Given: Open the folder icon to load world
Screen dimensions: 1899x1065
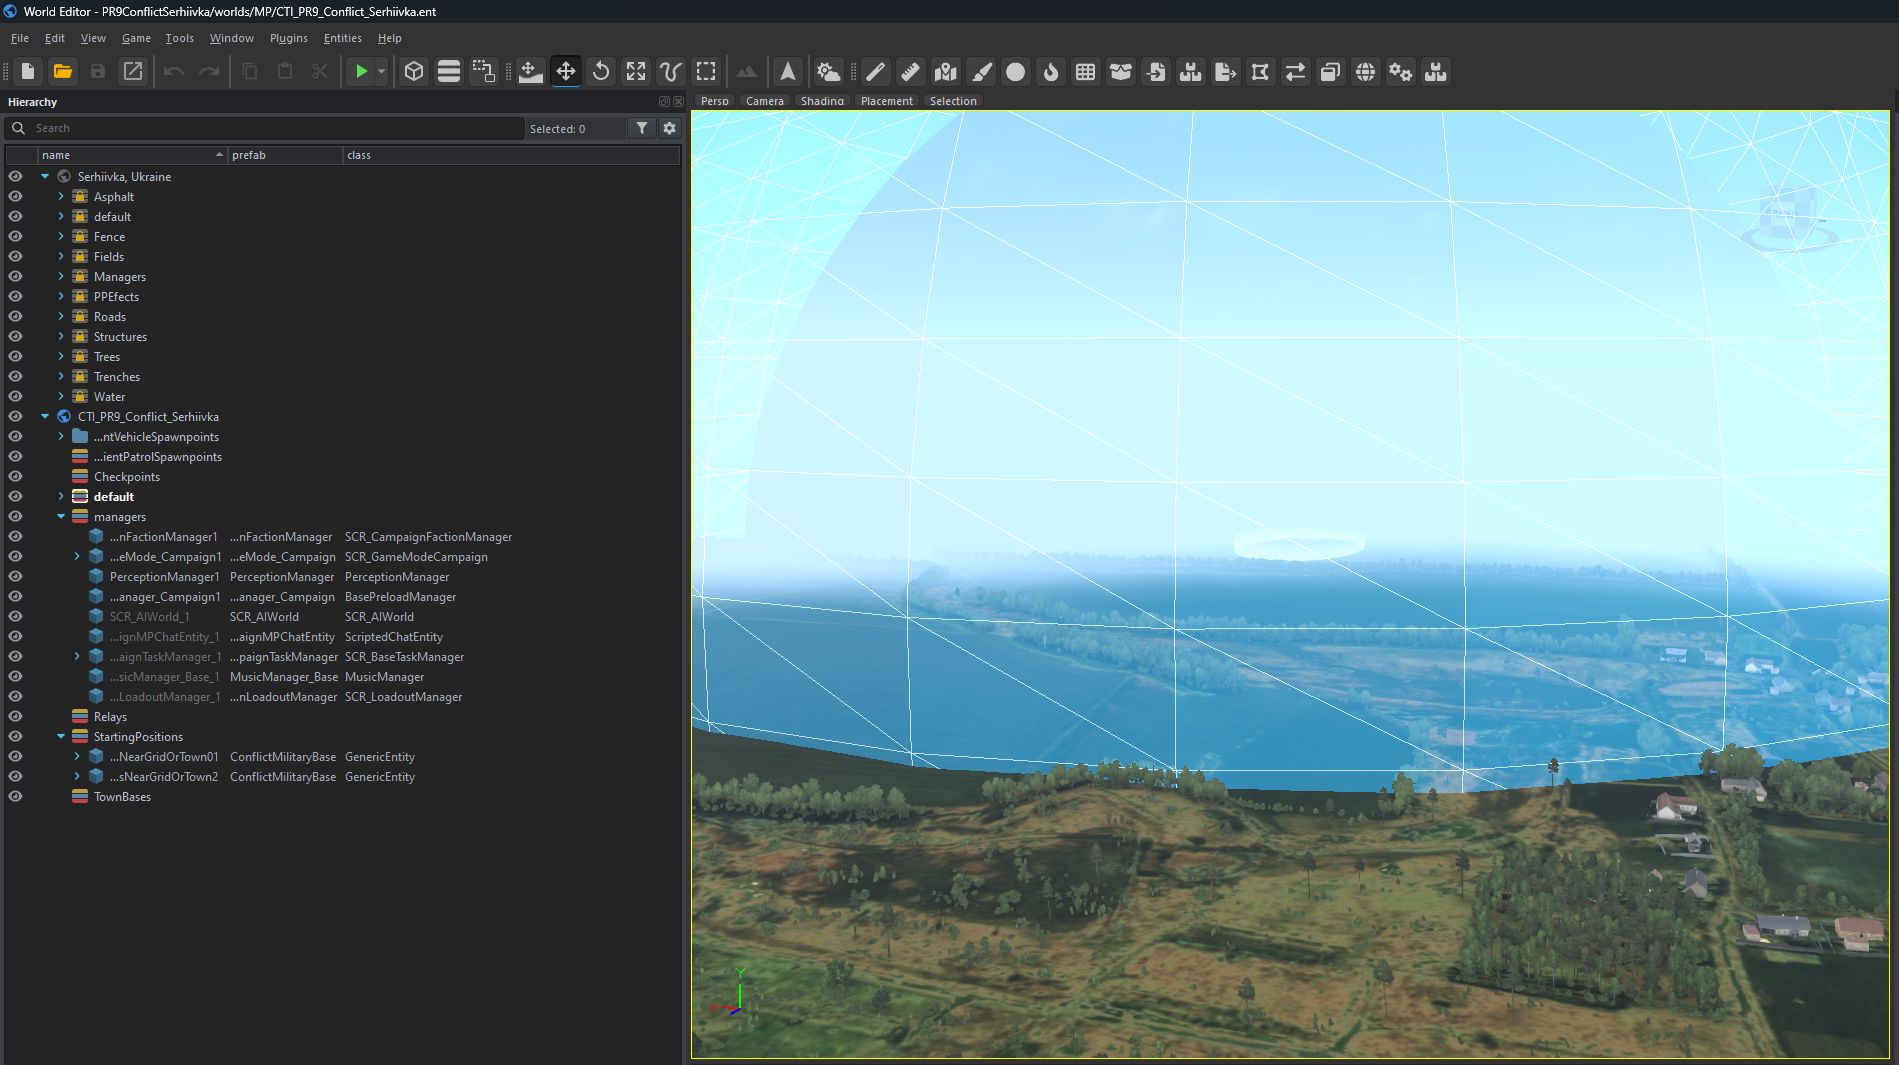Looking at the screenshot, I should pos(63,72).
